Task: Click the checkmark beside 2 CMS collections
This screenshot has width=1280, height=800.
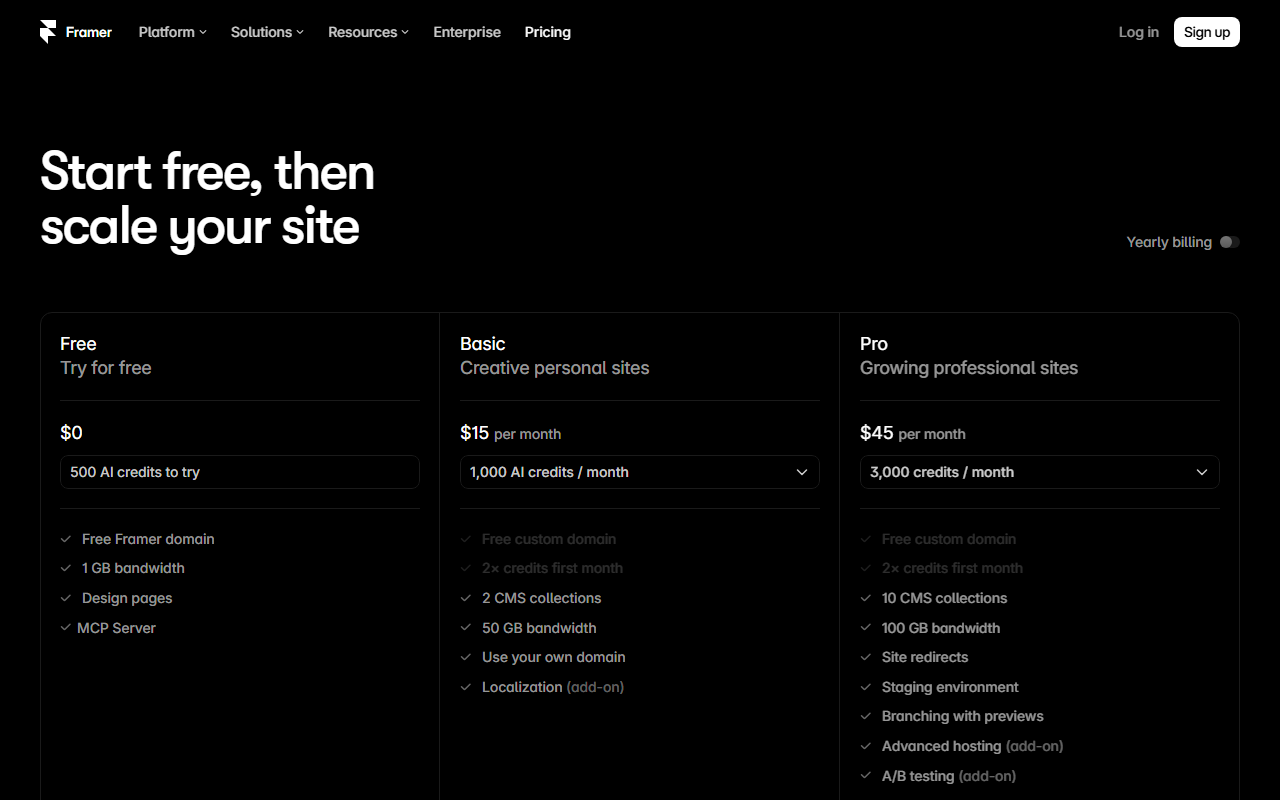Action: (x=466, y=598)
